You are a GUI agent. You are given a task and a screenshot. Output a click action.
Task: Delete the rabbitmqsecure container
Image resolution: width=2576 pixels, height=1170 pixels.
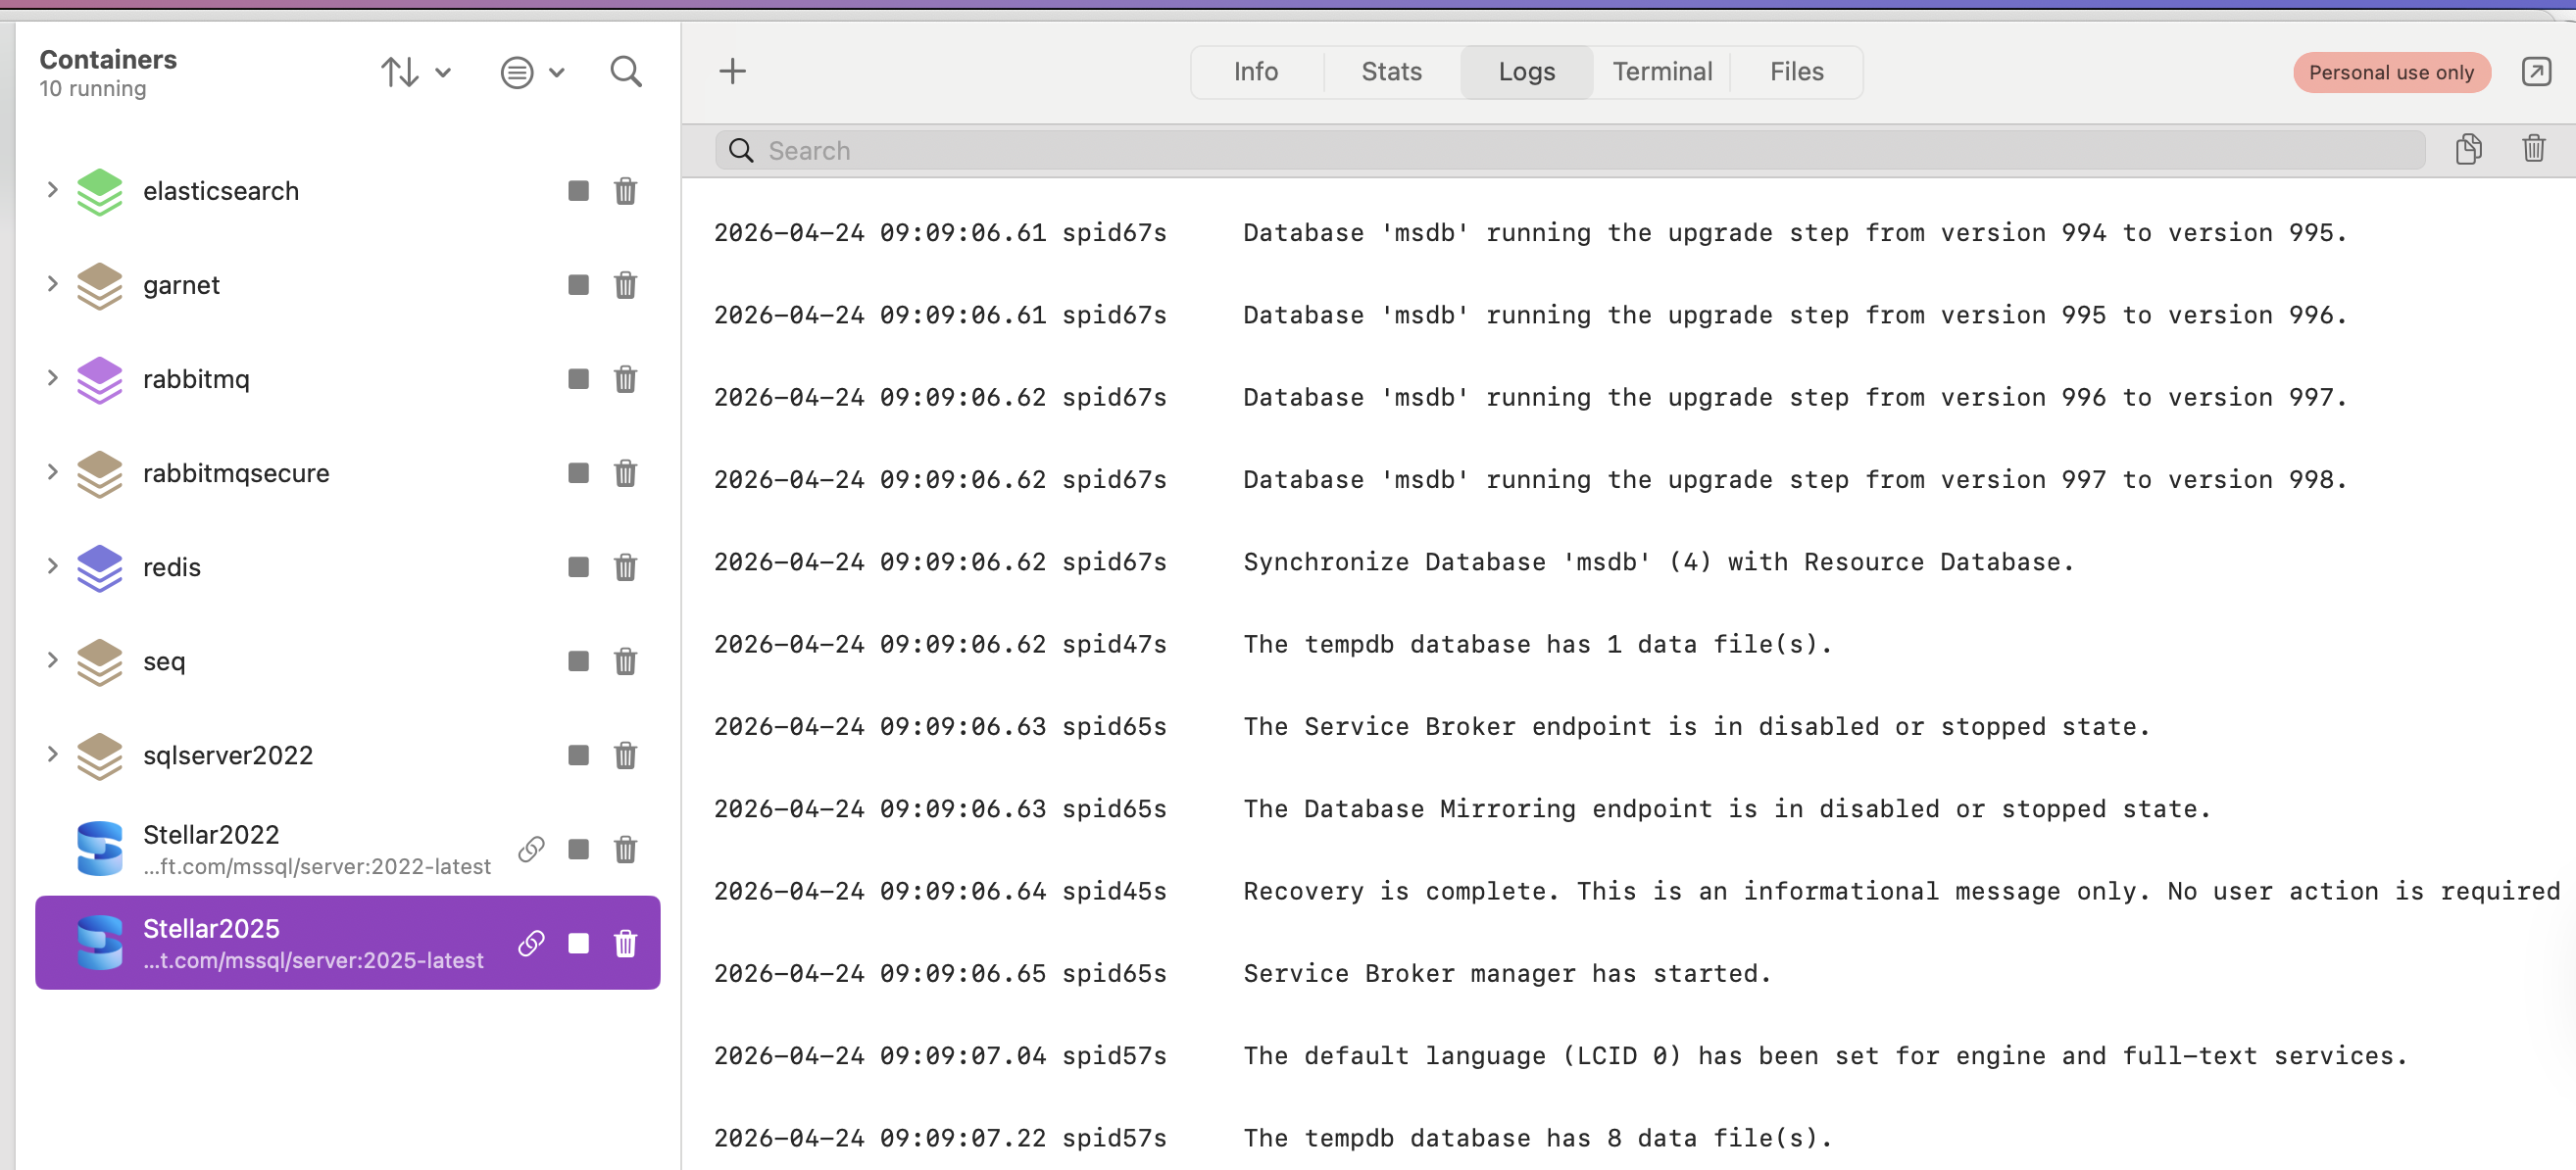(625, 473)
